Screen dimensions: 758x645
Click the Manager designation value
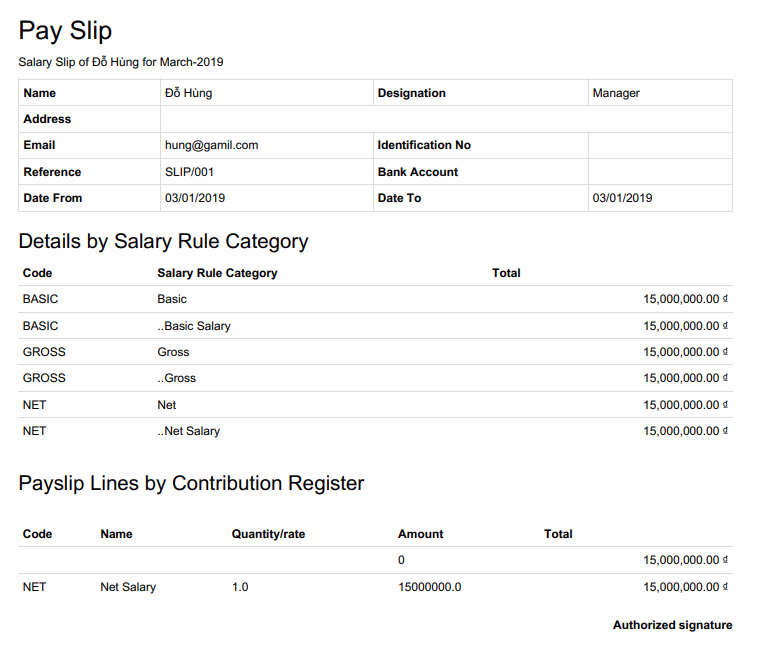[x=616, y=93]
